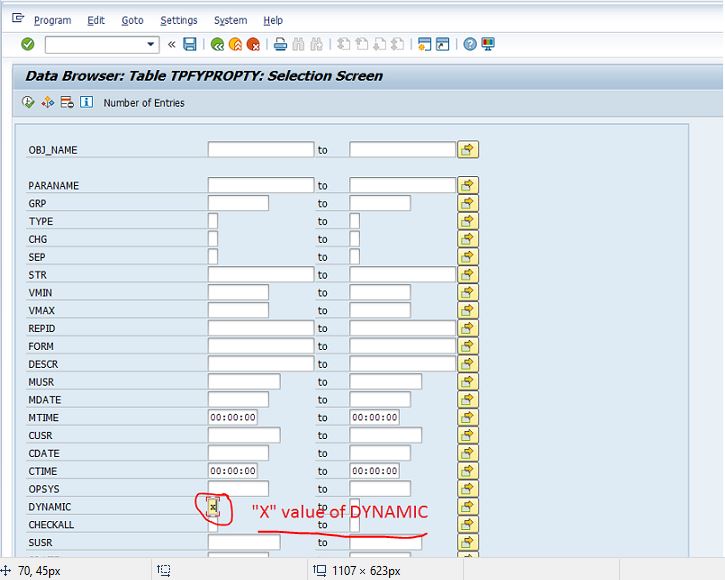Viewport: 725px width, 580px height.
Task: Click the DYNAMIC field containing X
Action: click(213, 507)
